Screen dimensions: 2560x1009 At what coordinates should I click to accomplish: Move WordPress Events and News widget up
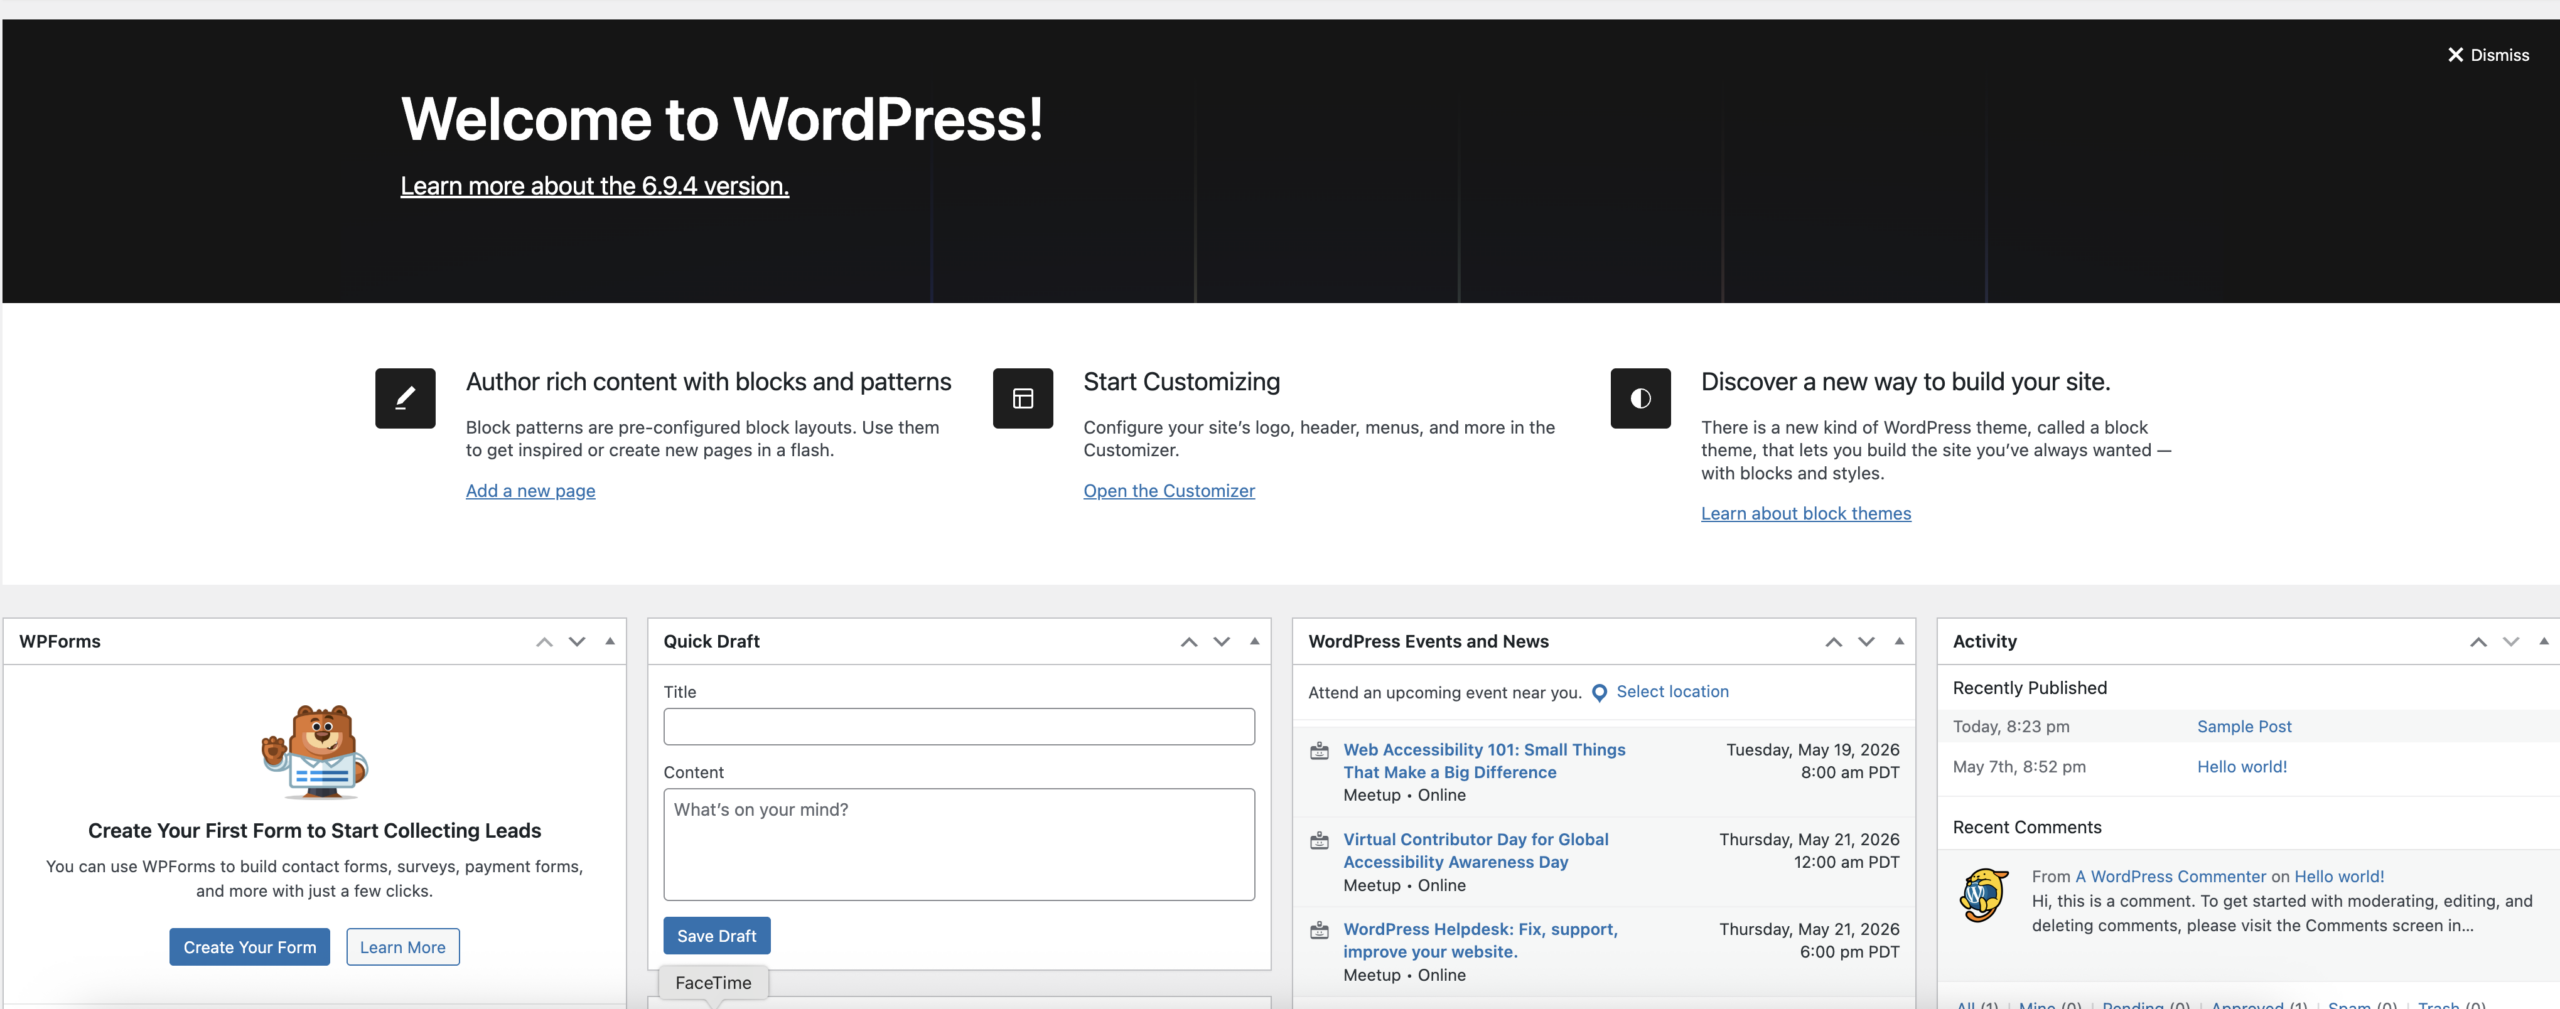pos(1834,642)
